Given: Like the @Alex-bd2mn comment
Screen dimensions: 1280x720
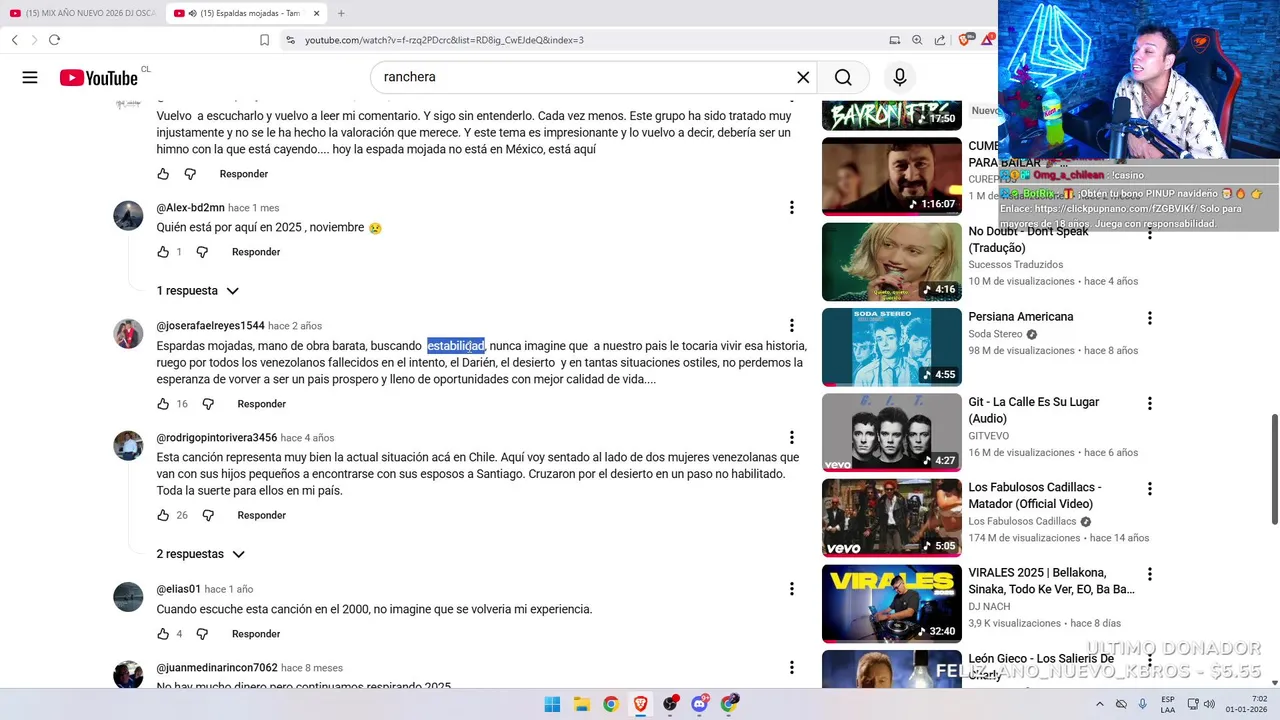Looking at the screenshot, I should click(x=163, y=252).
